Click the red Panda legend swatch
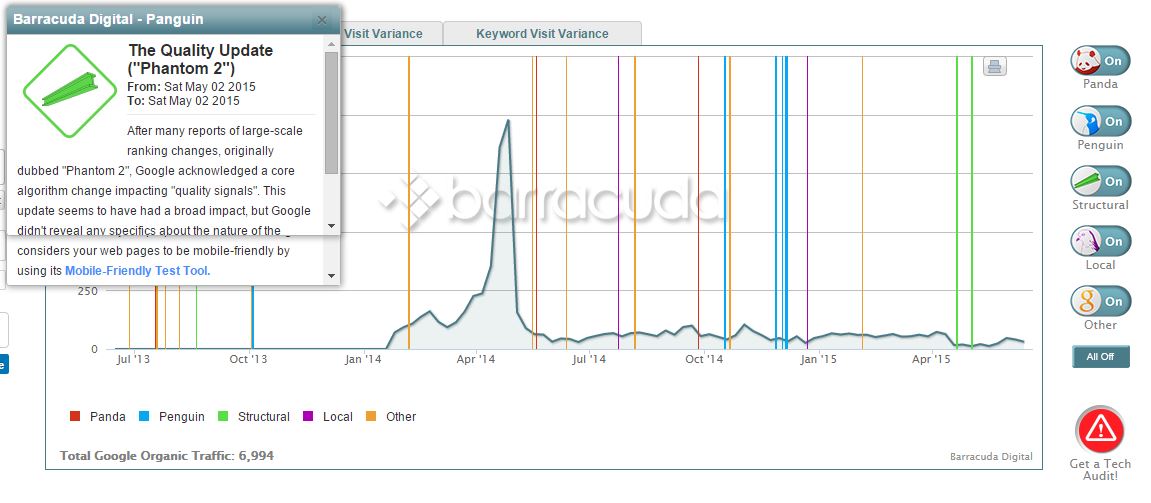Viewport: 1151px width, 503px height. click(x=75, y=416)
